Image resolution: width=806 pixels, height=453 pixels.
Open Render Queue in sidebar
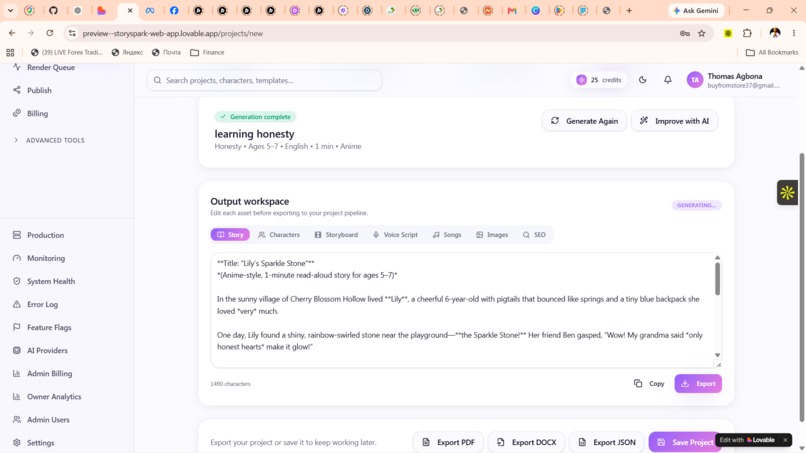click(x=44, y=67)
